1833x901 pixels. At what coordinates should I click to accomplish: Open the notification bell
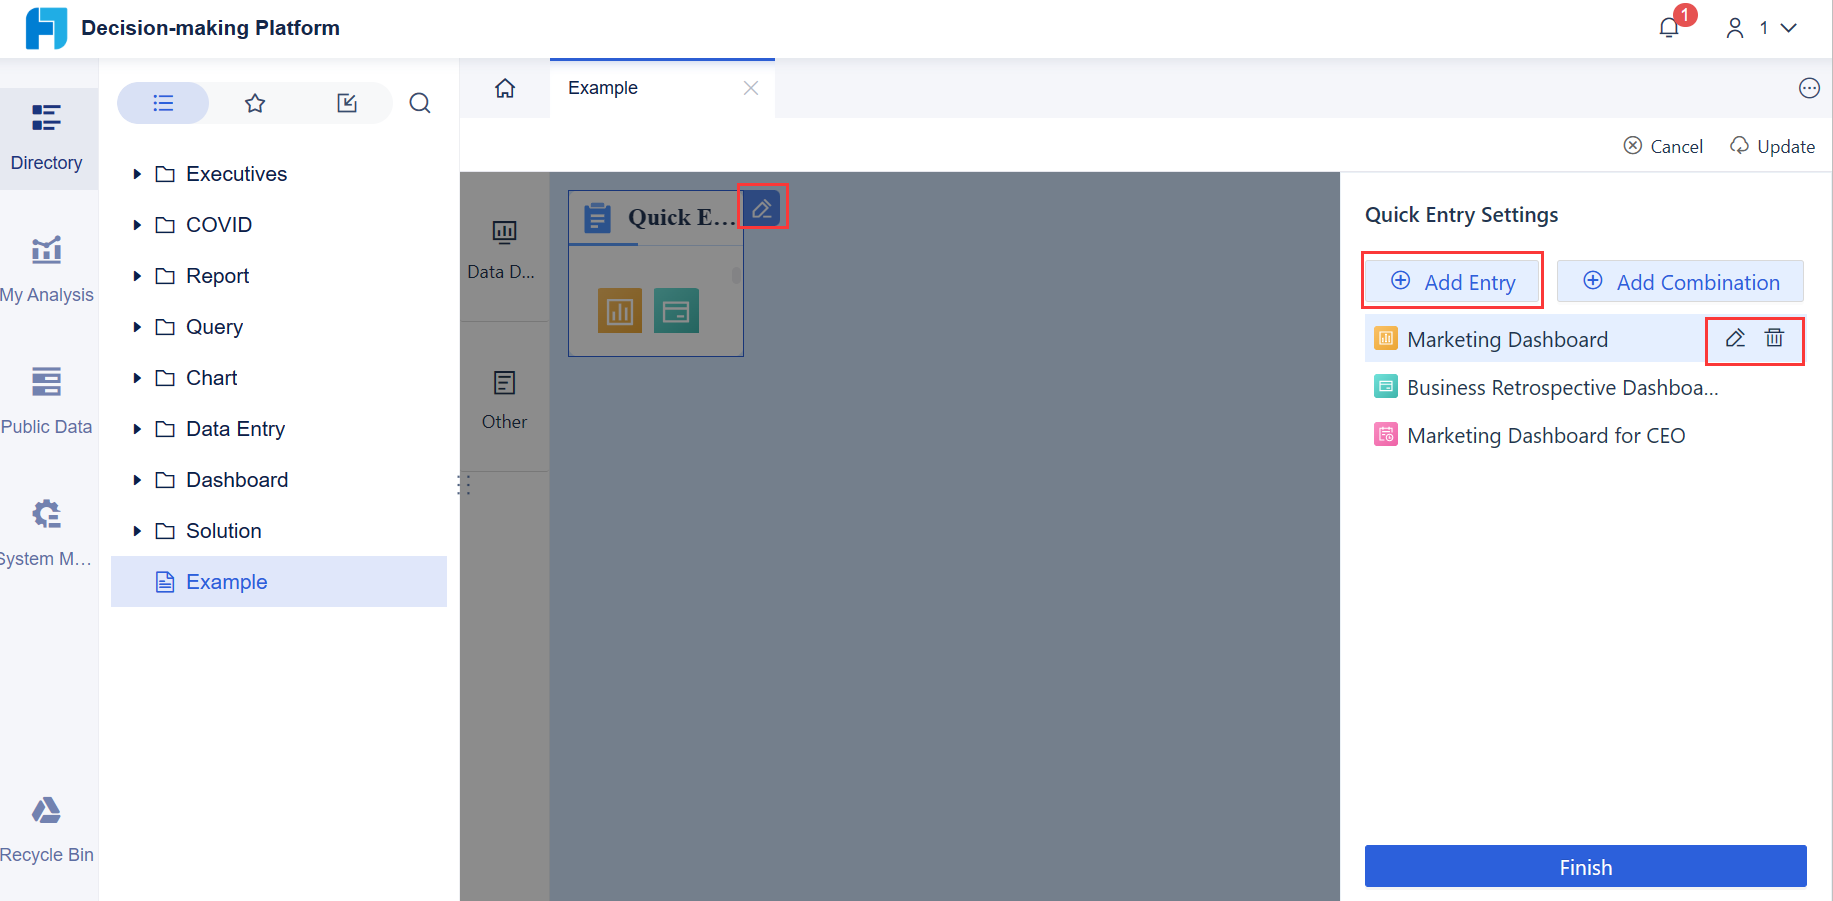[1668, 27]
